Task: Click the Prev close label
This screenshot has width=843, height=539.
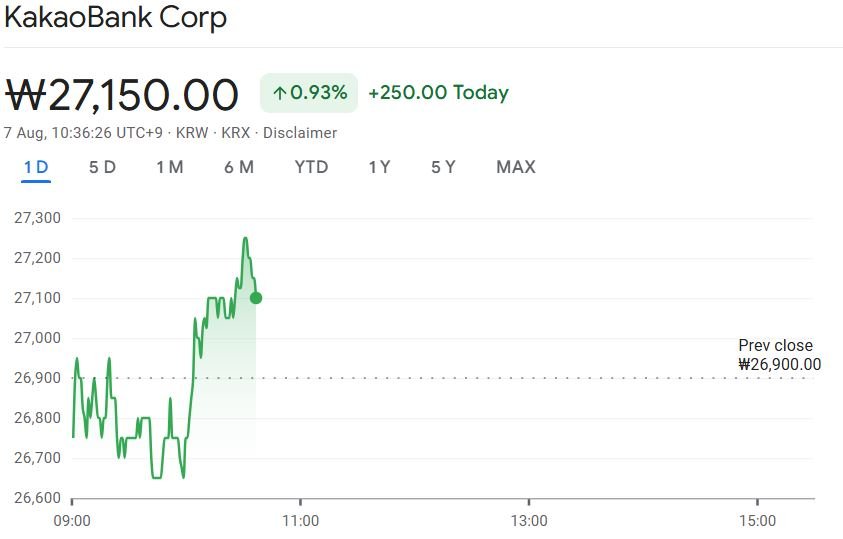Action: coord(775,346)
